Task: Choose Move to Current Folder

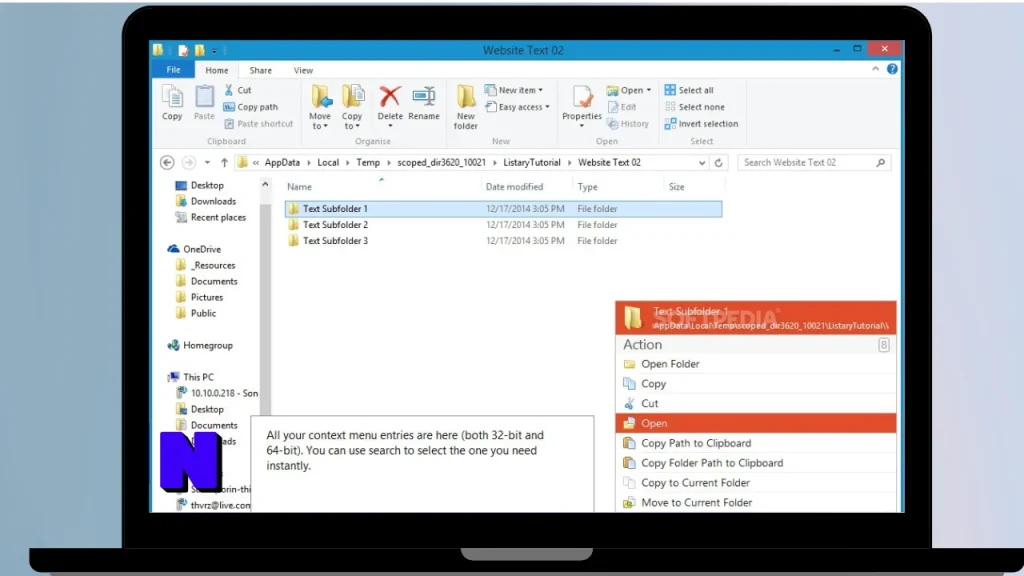Action: click(x=756, y=503)
